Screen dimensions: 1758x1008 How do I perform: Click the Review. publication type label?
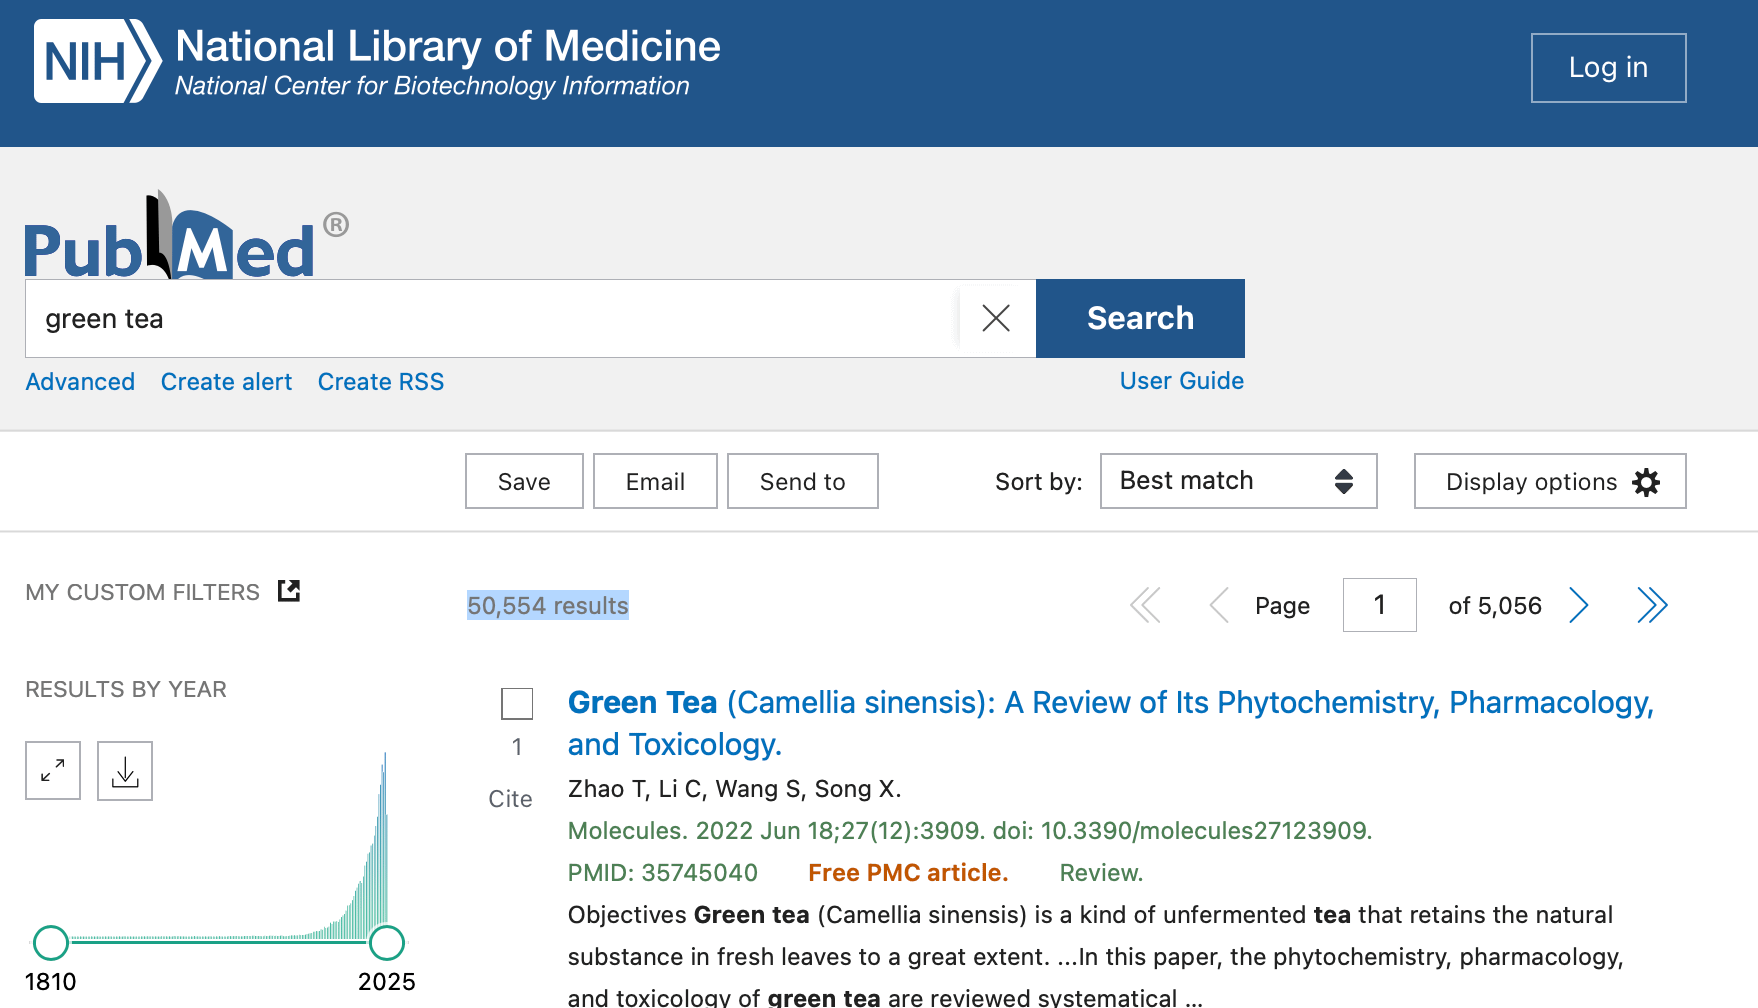coord(1101,873)
